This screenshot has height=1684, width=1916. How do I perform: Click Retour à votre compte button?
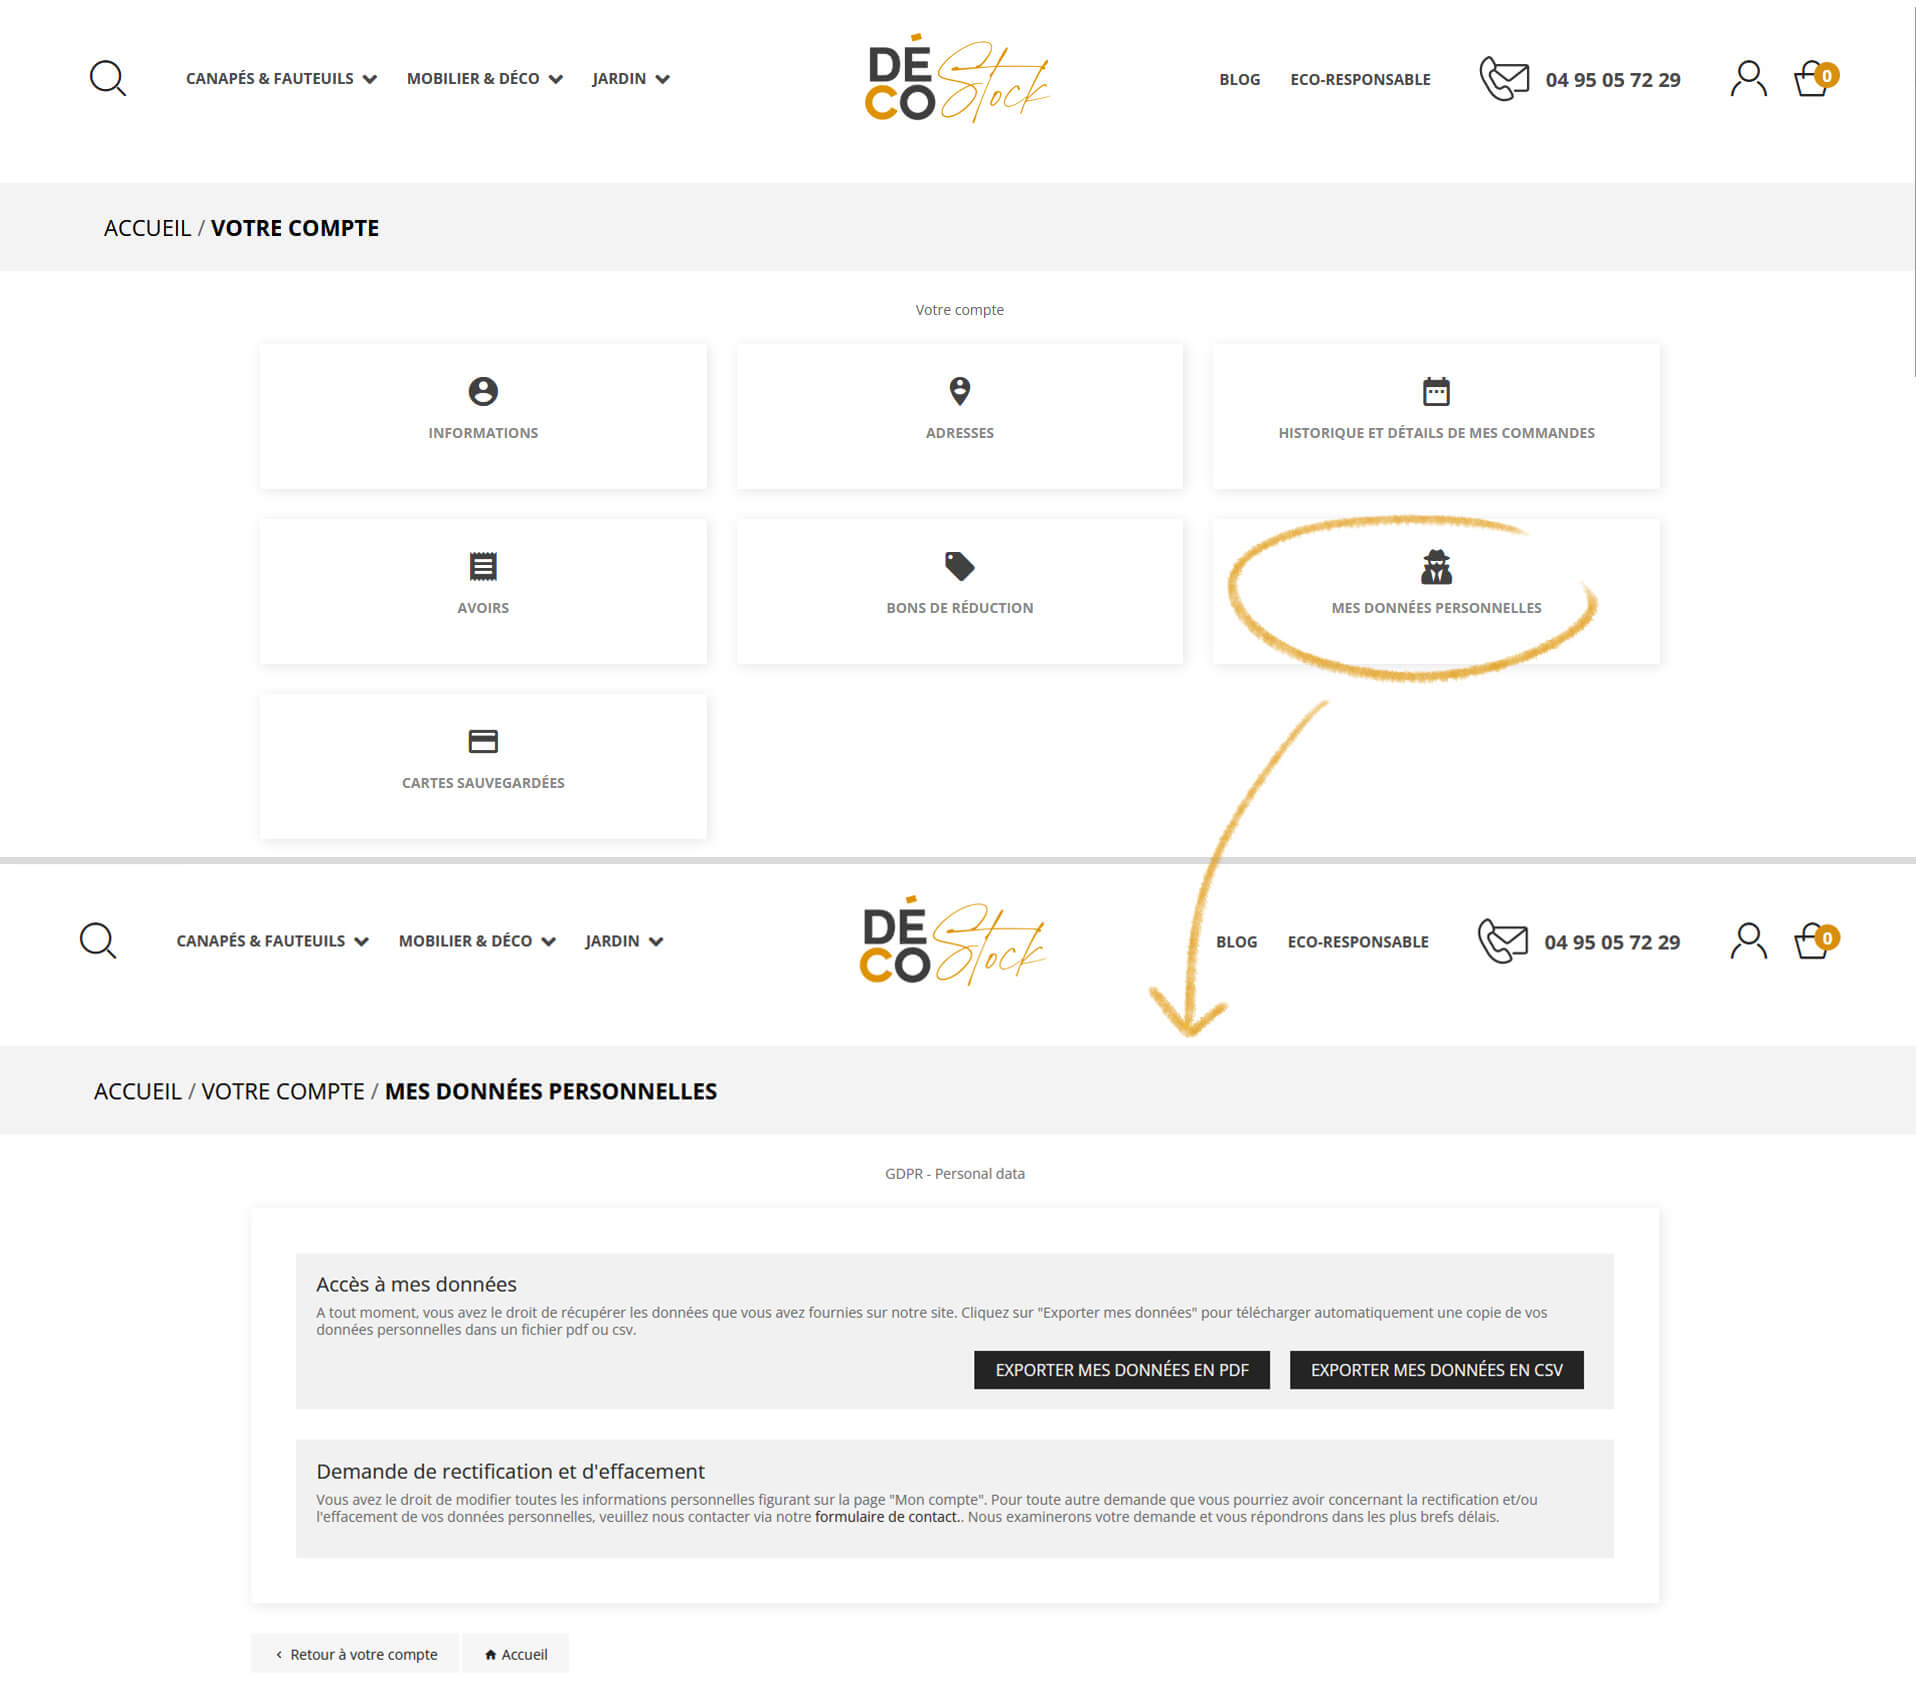click(356, 1654)
